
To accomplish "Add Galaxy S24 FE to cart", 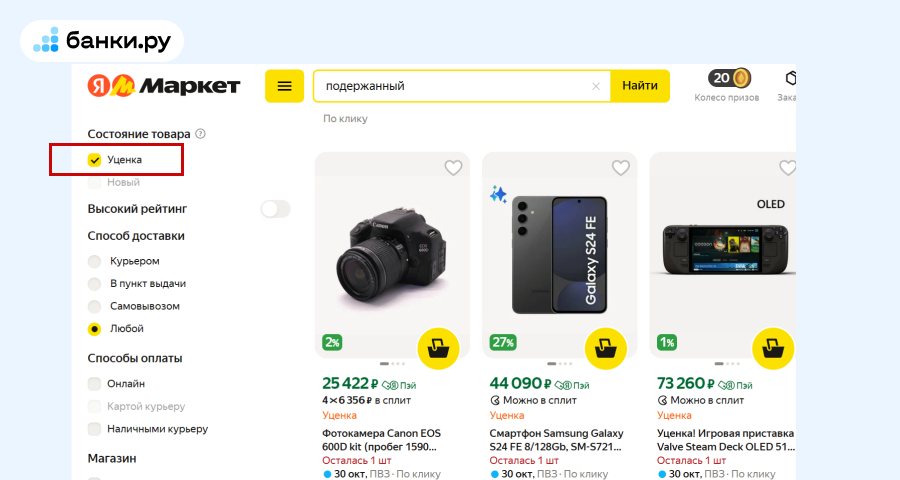I will coord(605,348).
